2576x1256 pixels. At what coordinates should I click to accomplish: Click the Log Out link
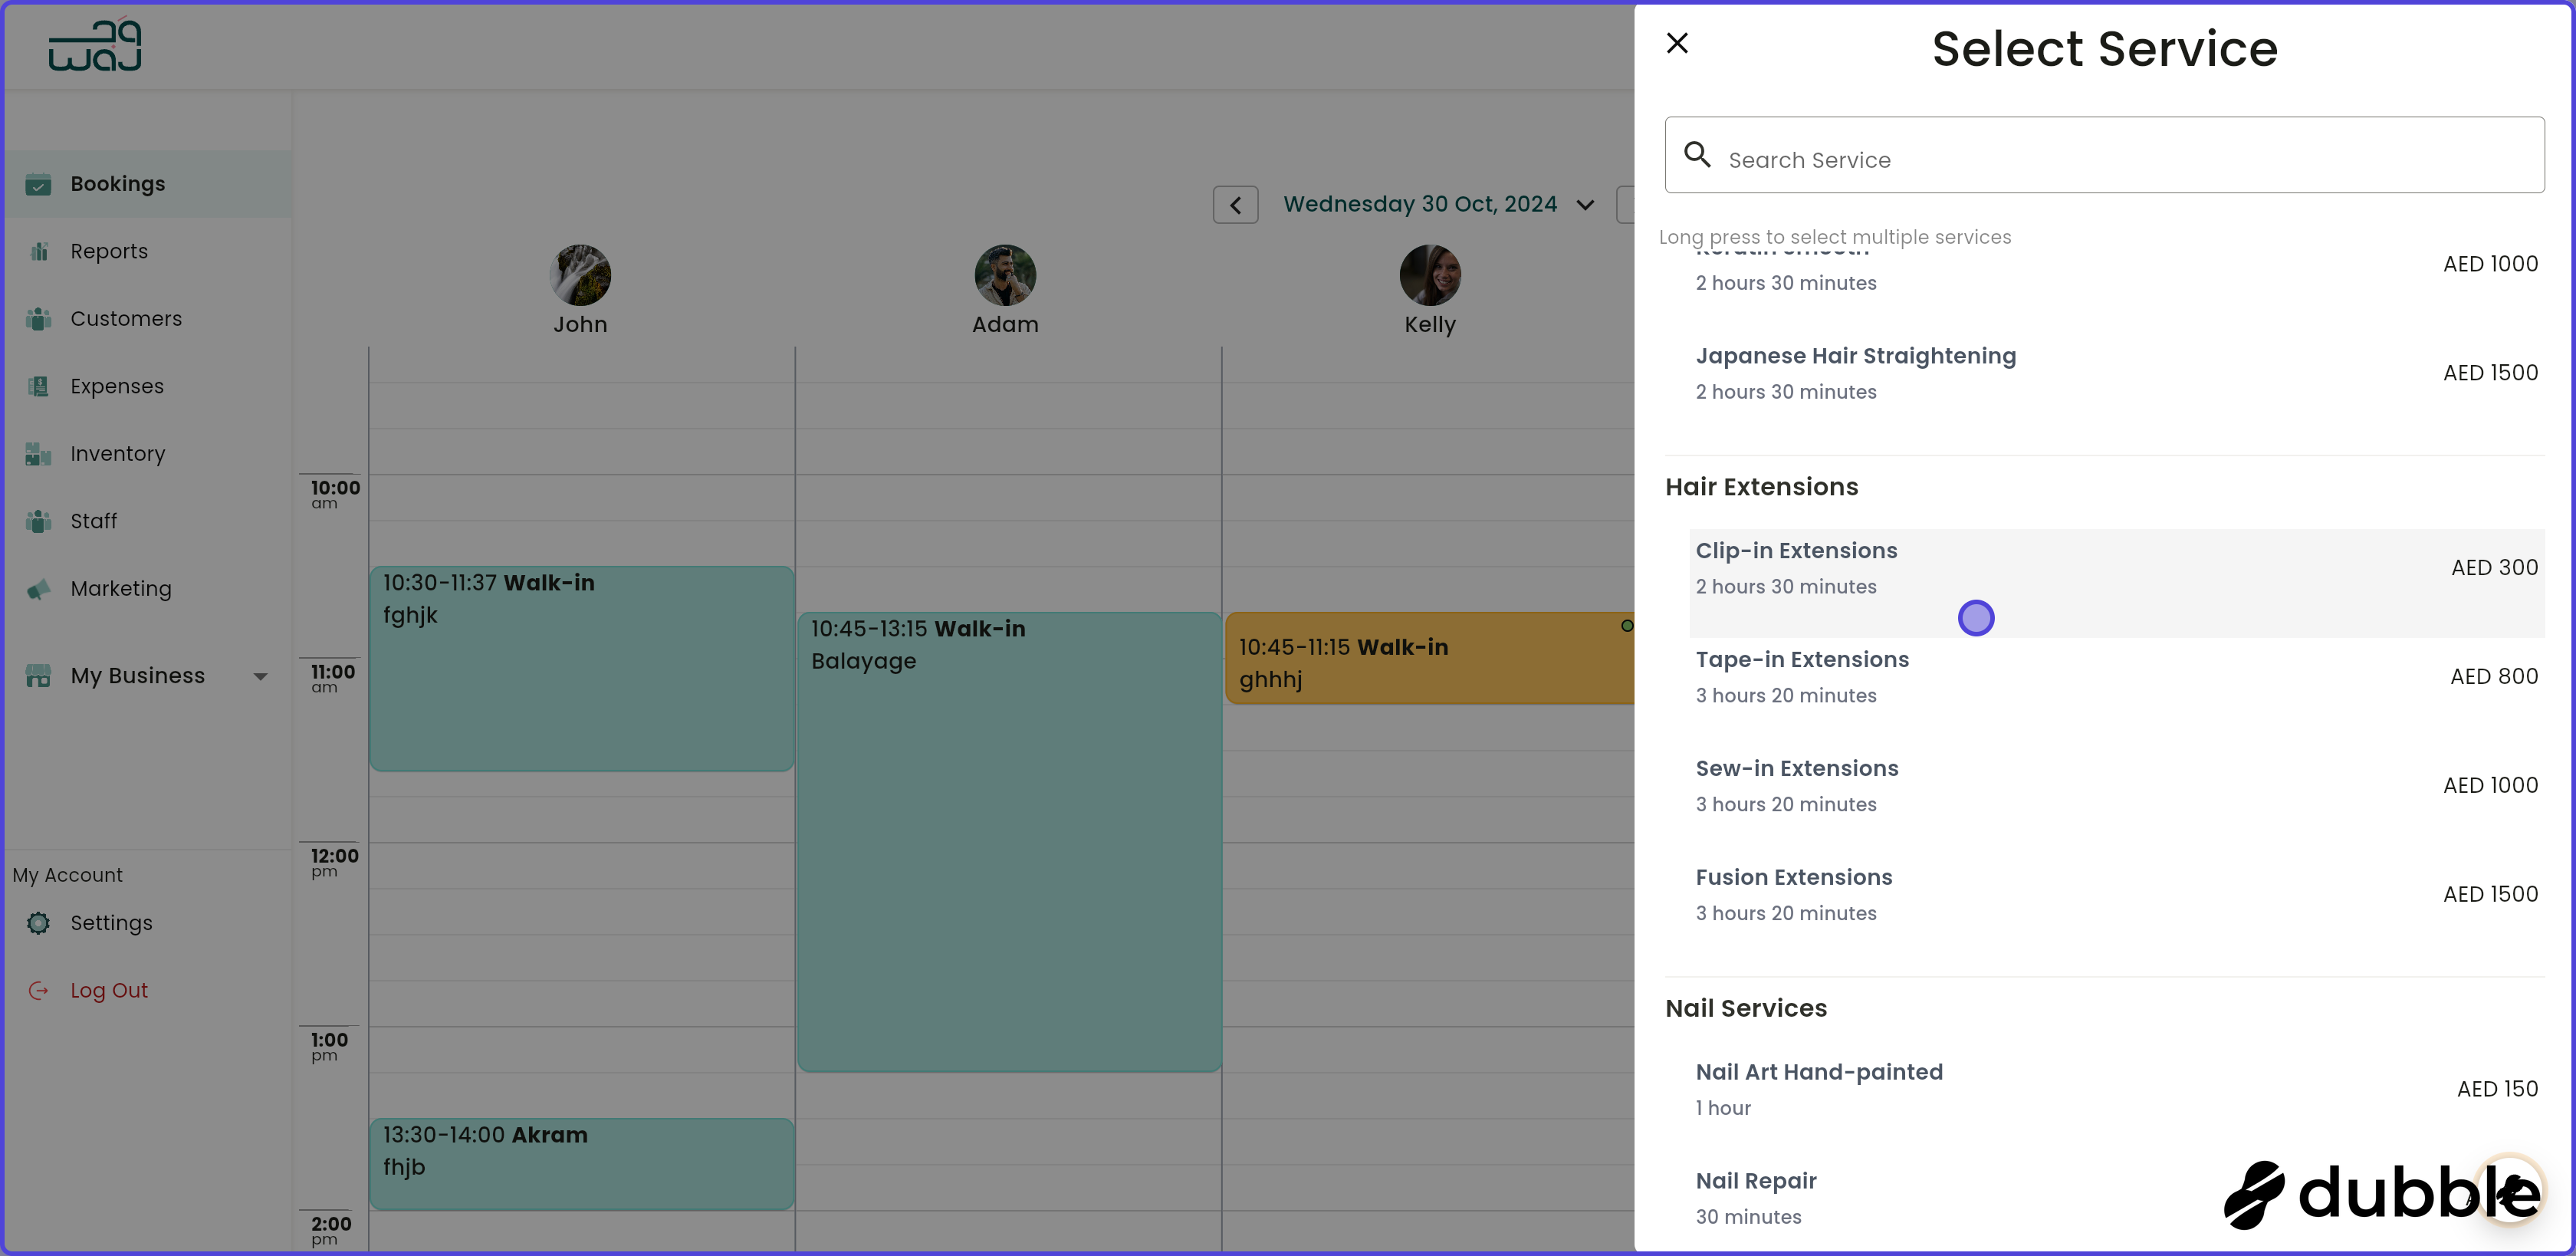[108, 990]
